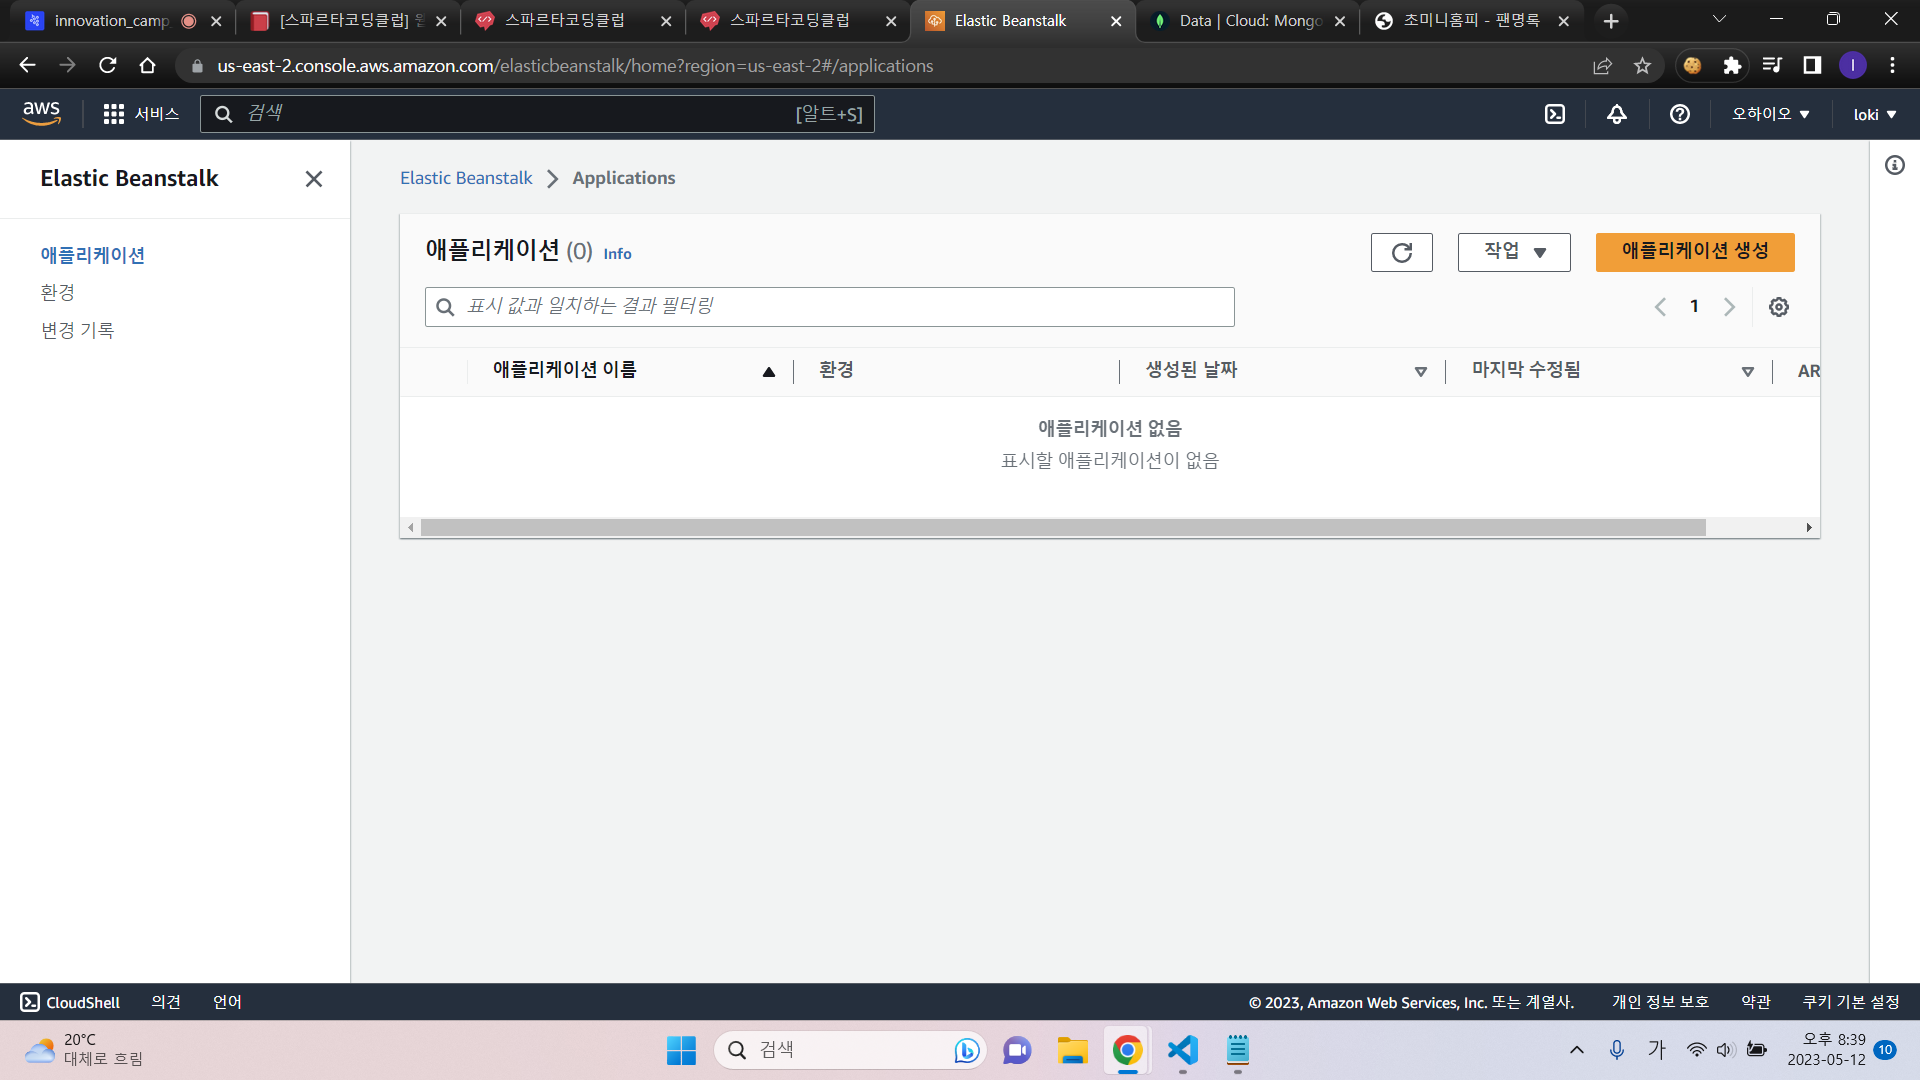Viewport: 1920px width, 1080px height.
Task: Open the notifications bell icon
Action: 1617,114
